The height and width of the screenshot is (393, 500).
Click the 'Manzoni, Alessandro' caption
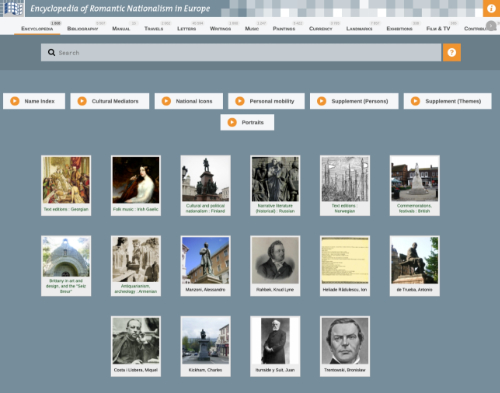point(205,290)
